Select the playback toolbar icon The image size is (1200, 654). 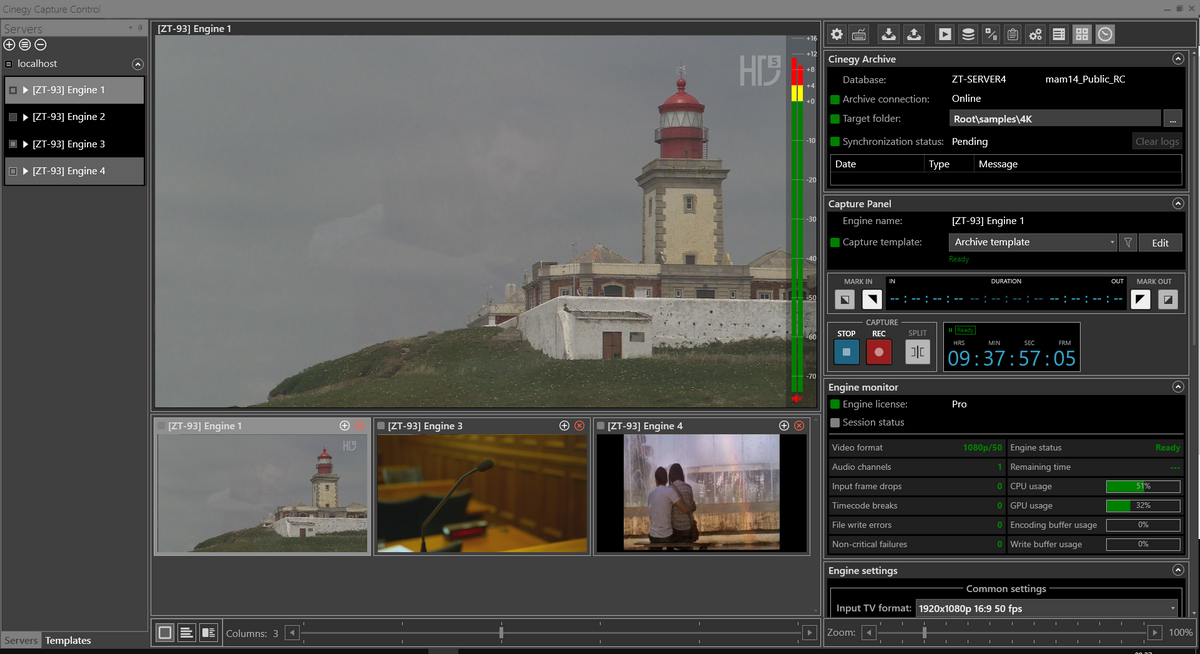(945, 33)
